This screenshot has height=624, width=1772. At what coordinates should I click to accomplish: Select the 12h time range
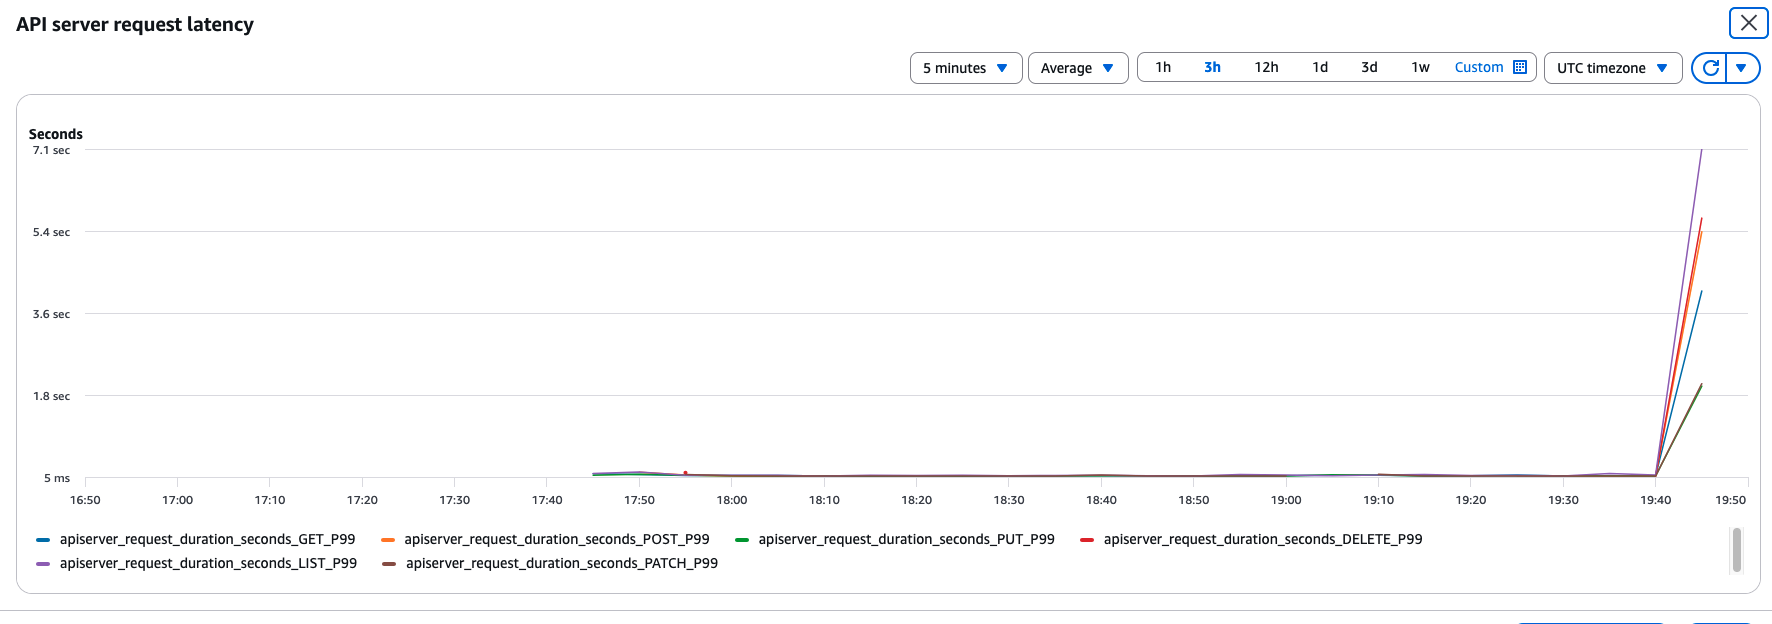1266,67
